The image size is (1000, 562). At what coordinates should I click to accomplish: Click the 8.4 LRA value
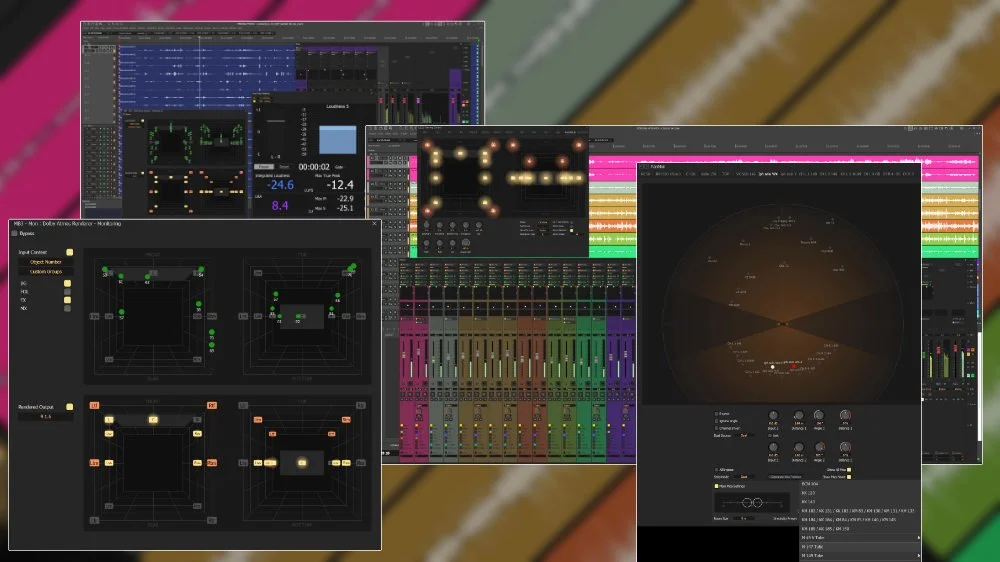click(279, 205)
